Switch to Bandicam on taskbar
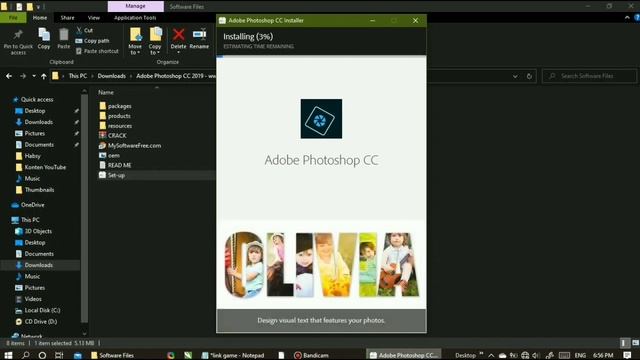The height and width of the screenshot is (360, 640). coord(311,356)
